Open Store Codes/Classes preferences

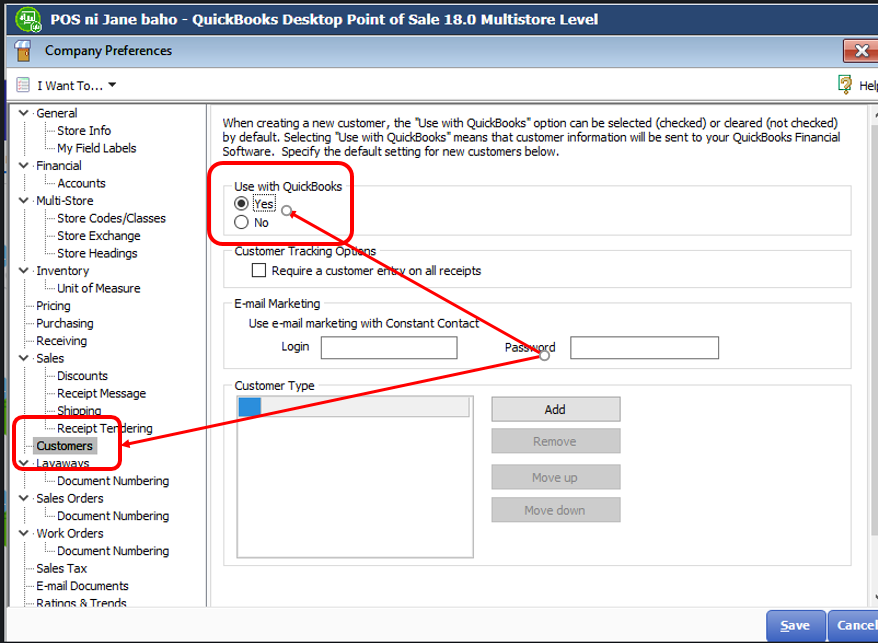point(111,218)
